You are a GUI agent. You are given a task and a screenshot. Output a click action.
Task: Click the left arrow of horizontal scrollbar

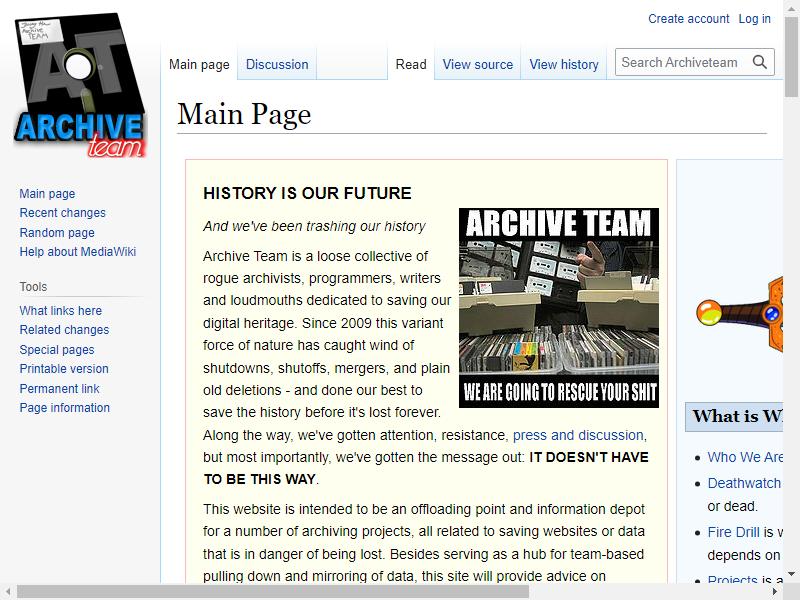[x=8, y=592]
